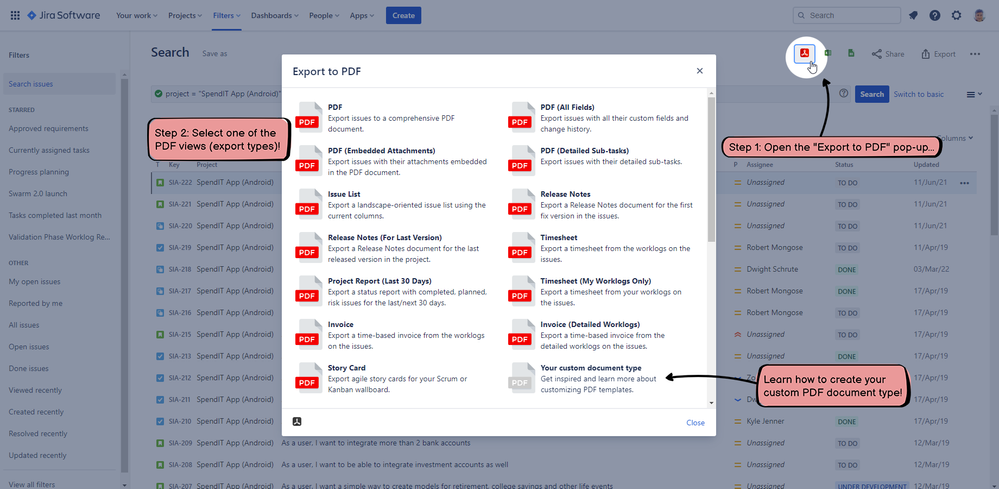Screen dimensions: 999x489
Task: Expand the Filters menu
Action: tap(227, 15)
